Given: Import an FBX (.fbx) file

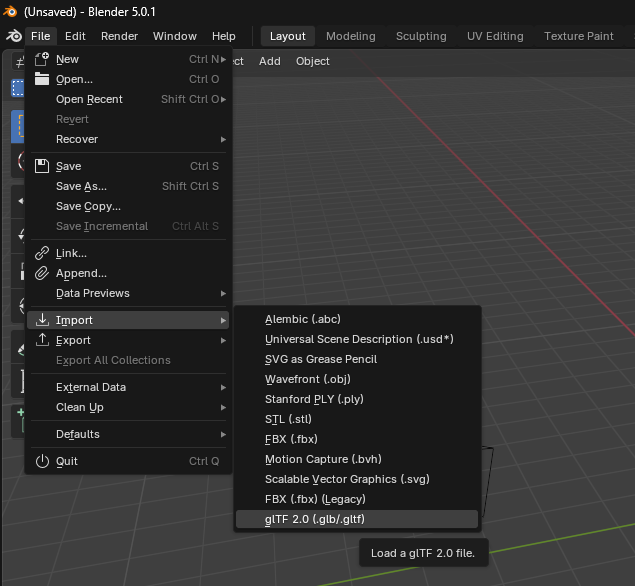Looking at the screenshot, I should 357,439.
